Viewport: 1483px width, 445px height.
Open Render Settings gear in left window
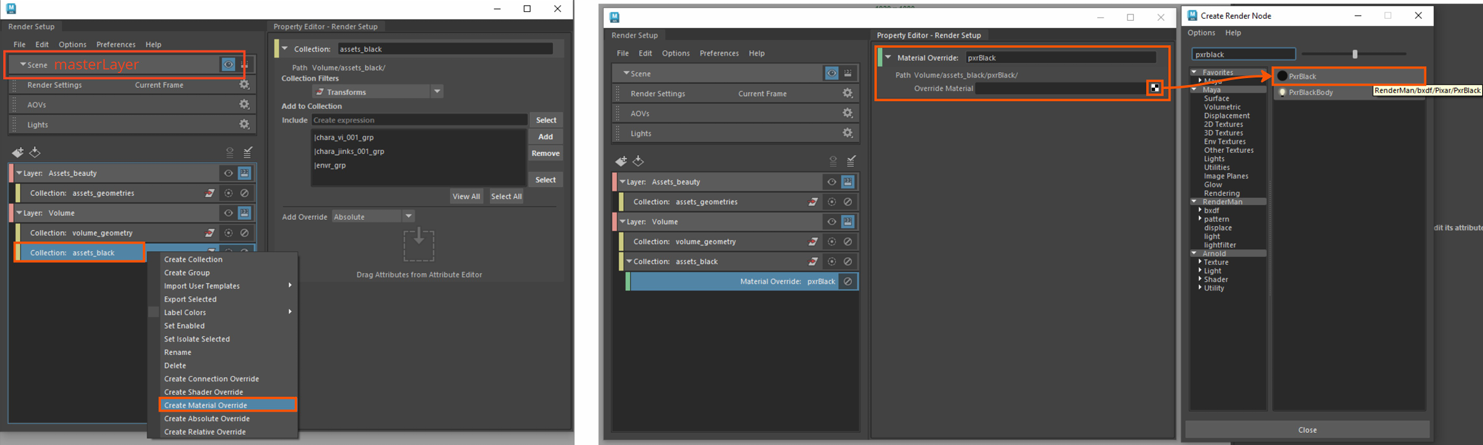pyautogui.click(x=244, y=85)
